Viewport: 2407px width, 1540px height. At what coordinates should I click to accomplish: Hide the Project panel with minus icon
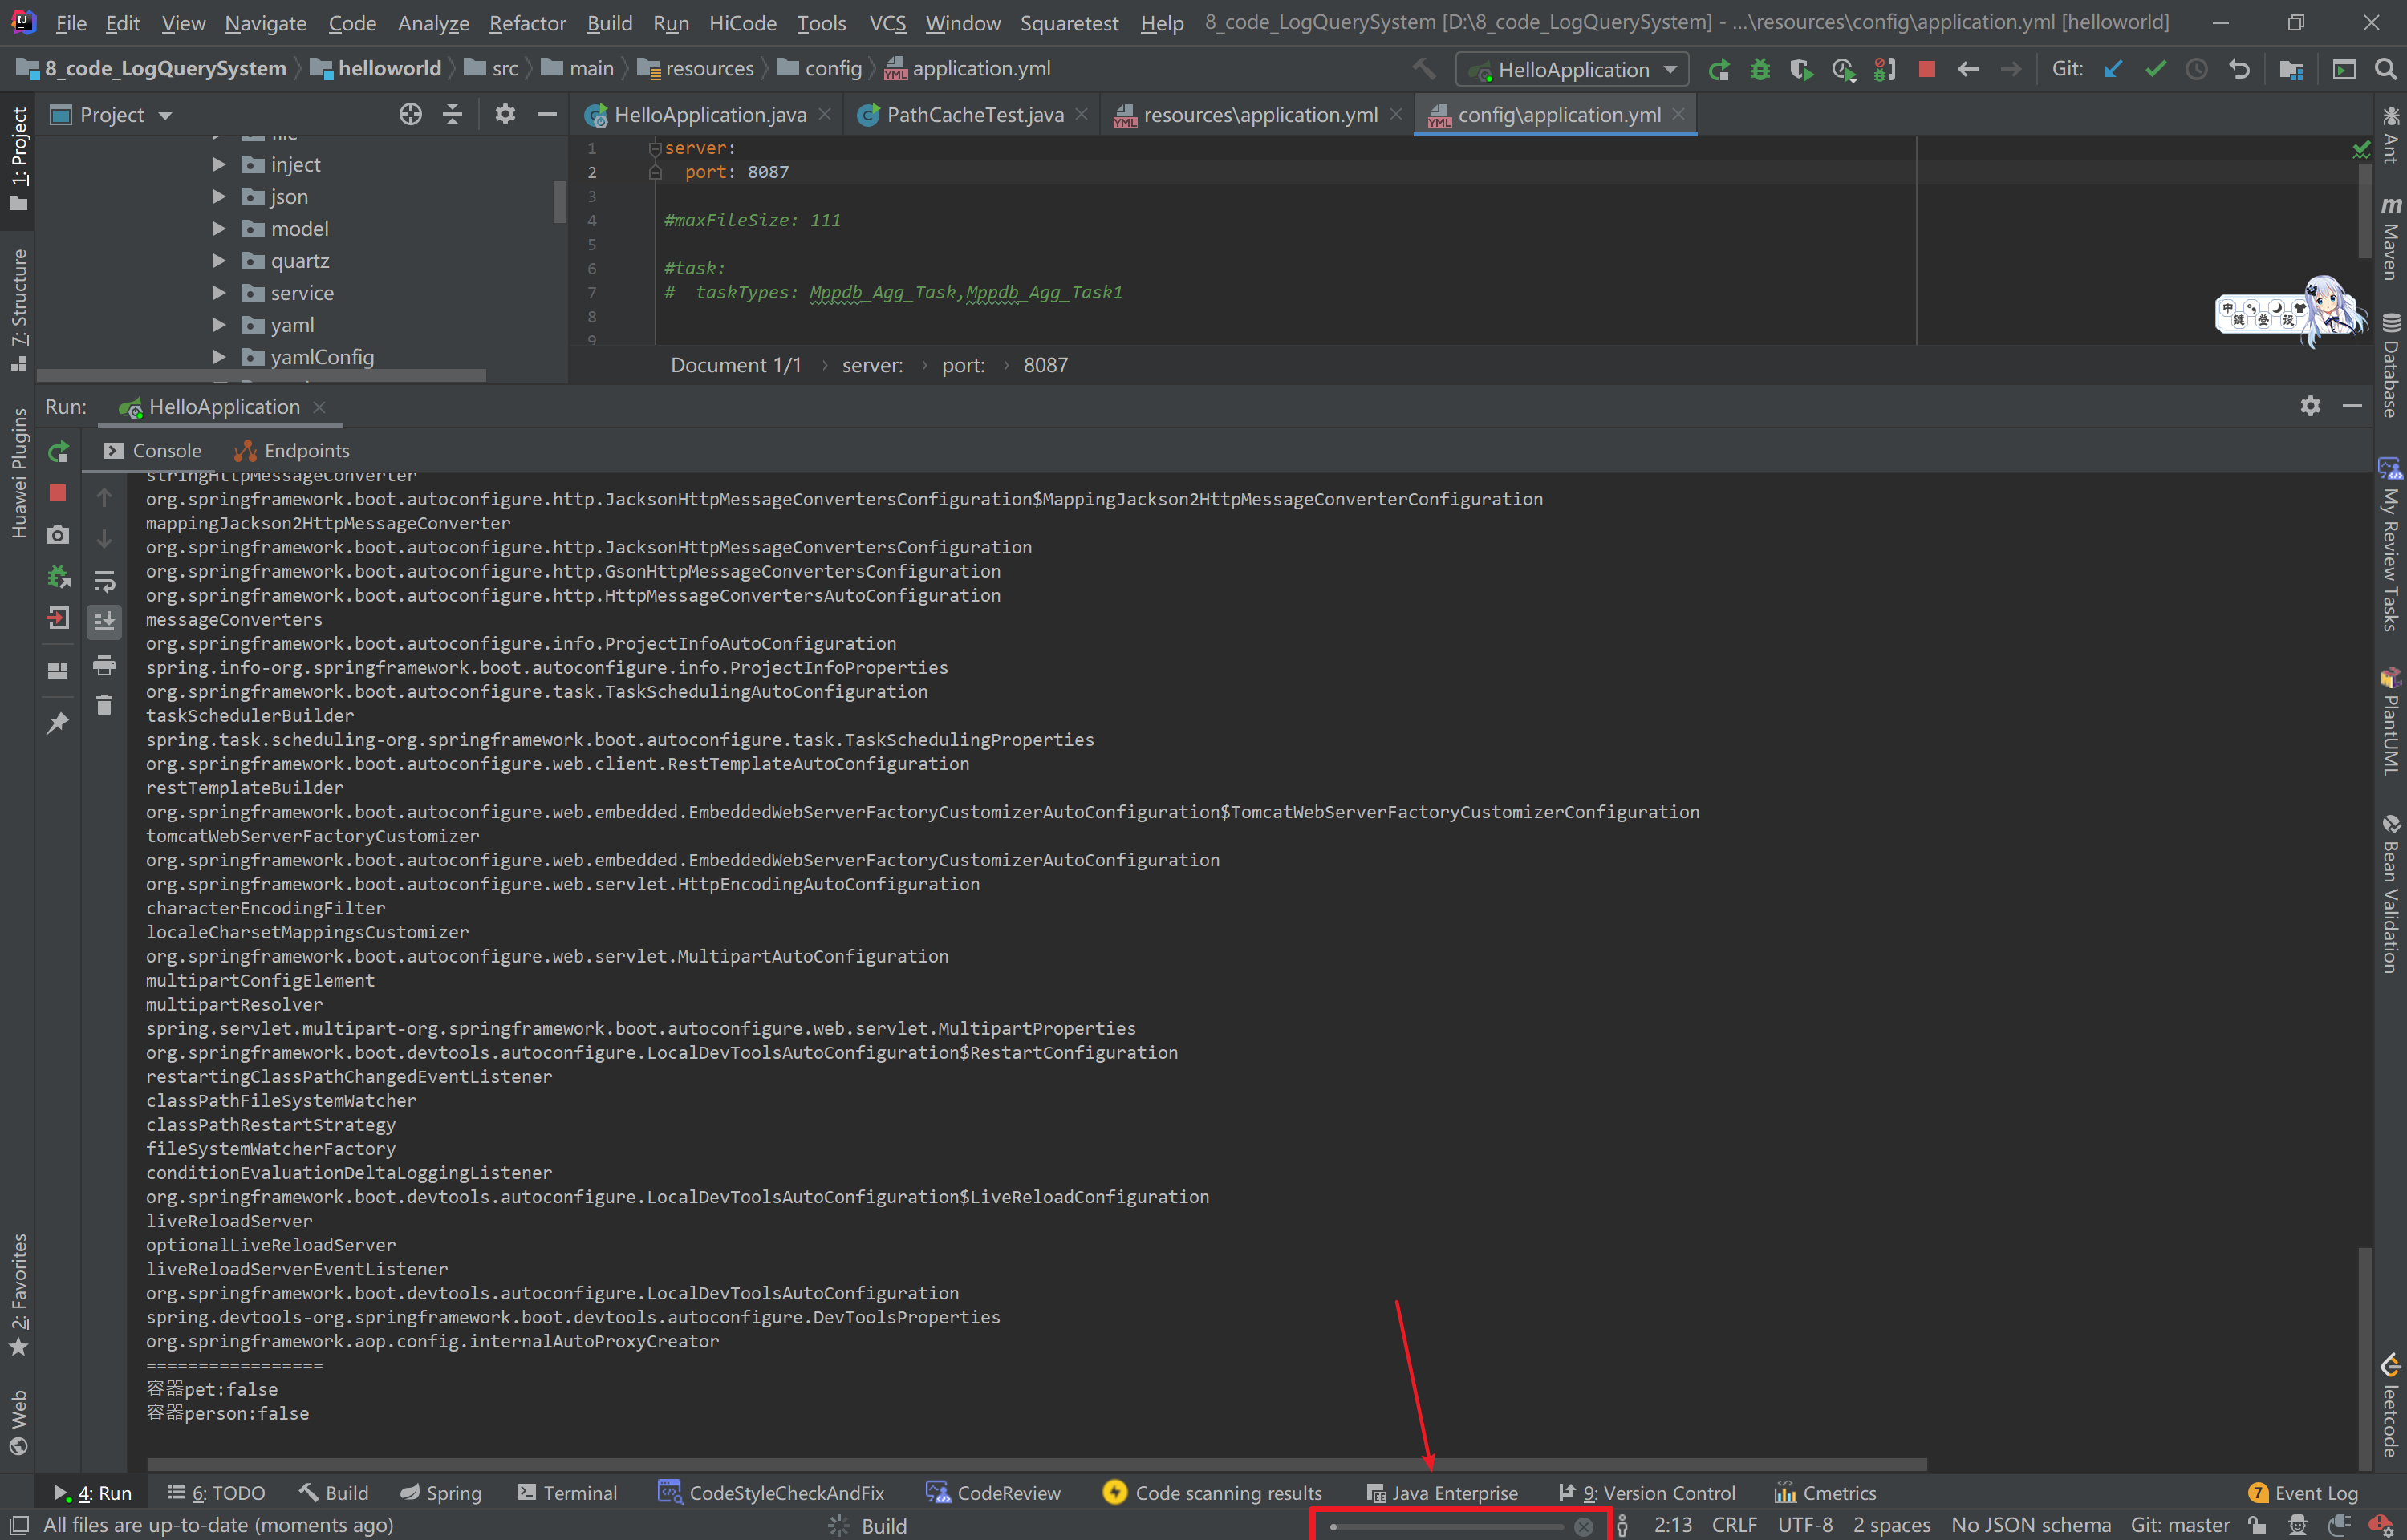tap(547, 115)
